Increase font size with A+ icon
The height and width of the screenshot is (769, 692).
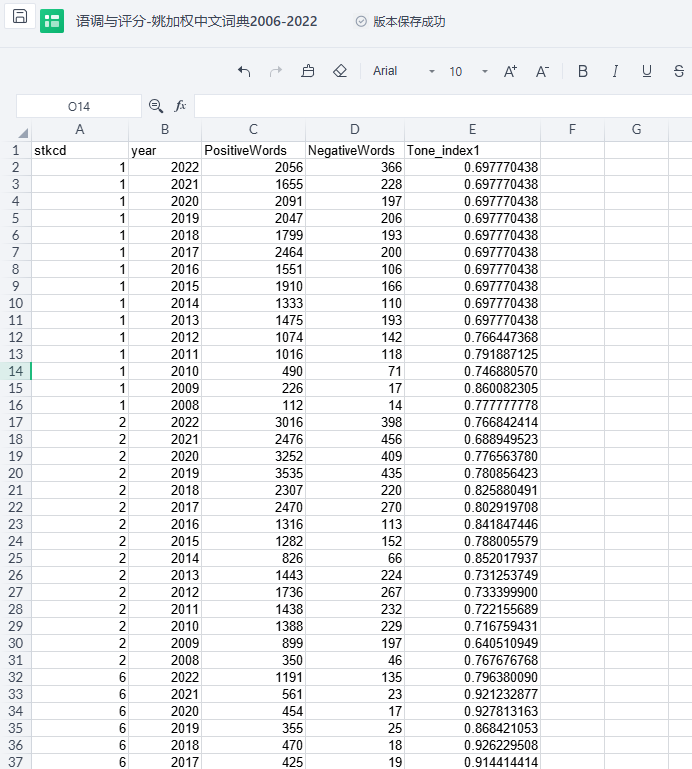click(510, 71)
